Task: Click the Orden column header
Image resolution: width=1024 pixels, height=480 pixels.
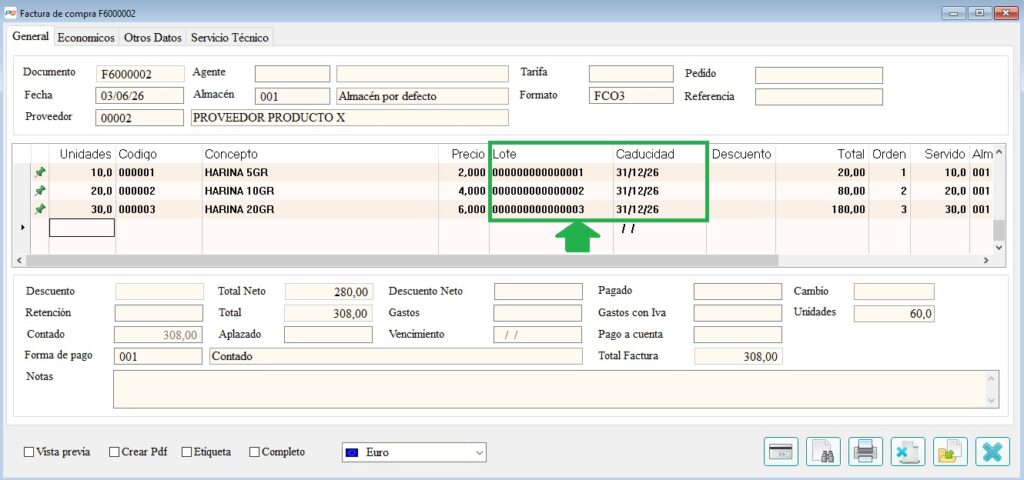Action: pos(889,154)
